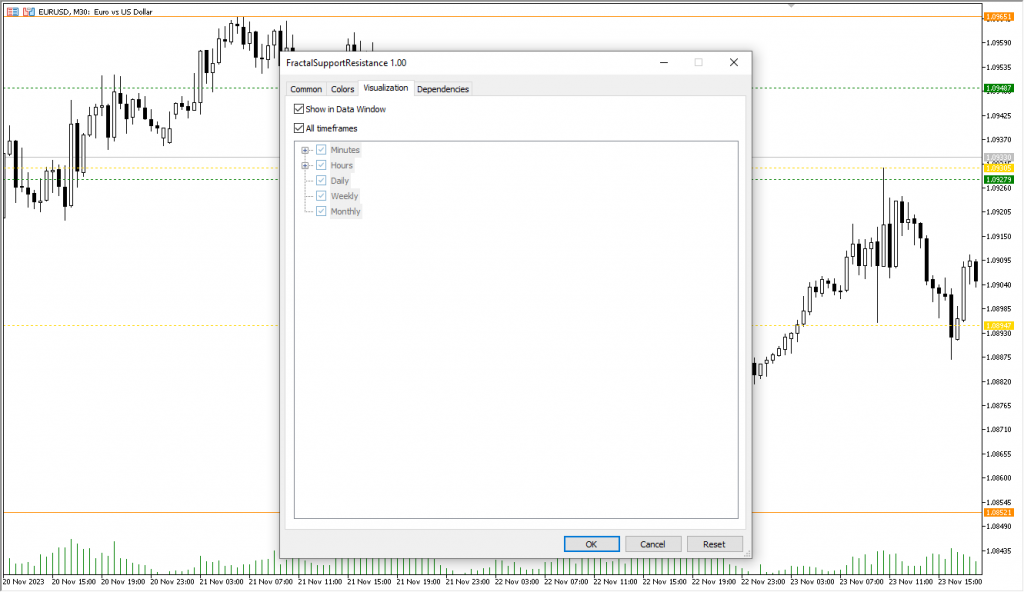Uncheck the Minutes timeframe
This screenshot has height=592, width=1024.
click(x=321, y=150)
